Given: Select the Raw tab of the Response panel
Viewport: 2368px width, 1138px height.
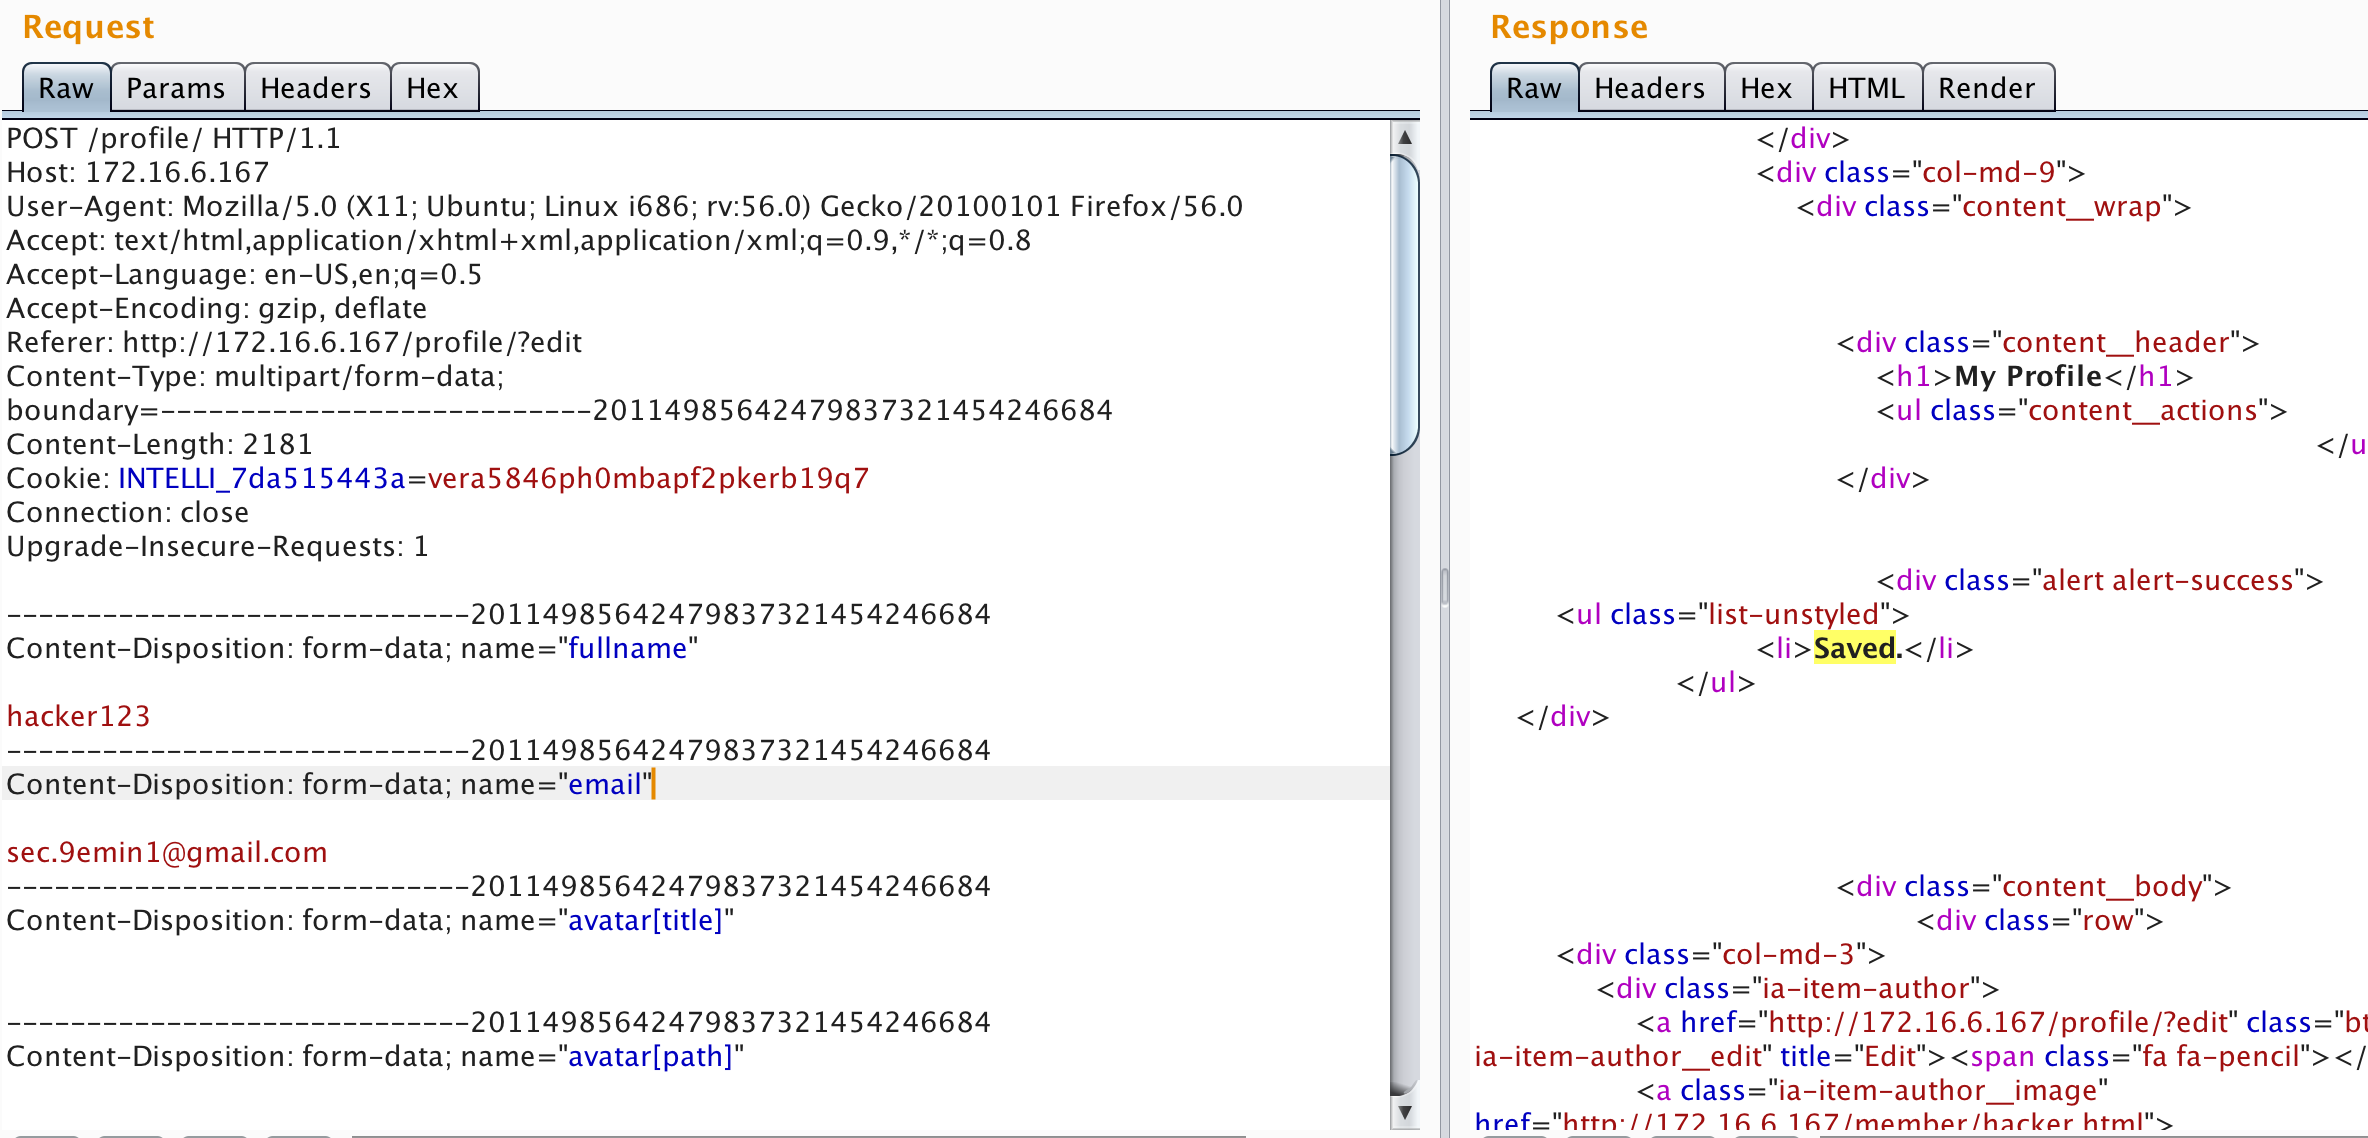Looking at the screenshot, I should (1532, 88).
